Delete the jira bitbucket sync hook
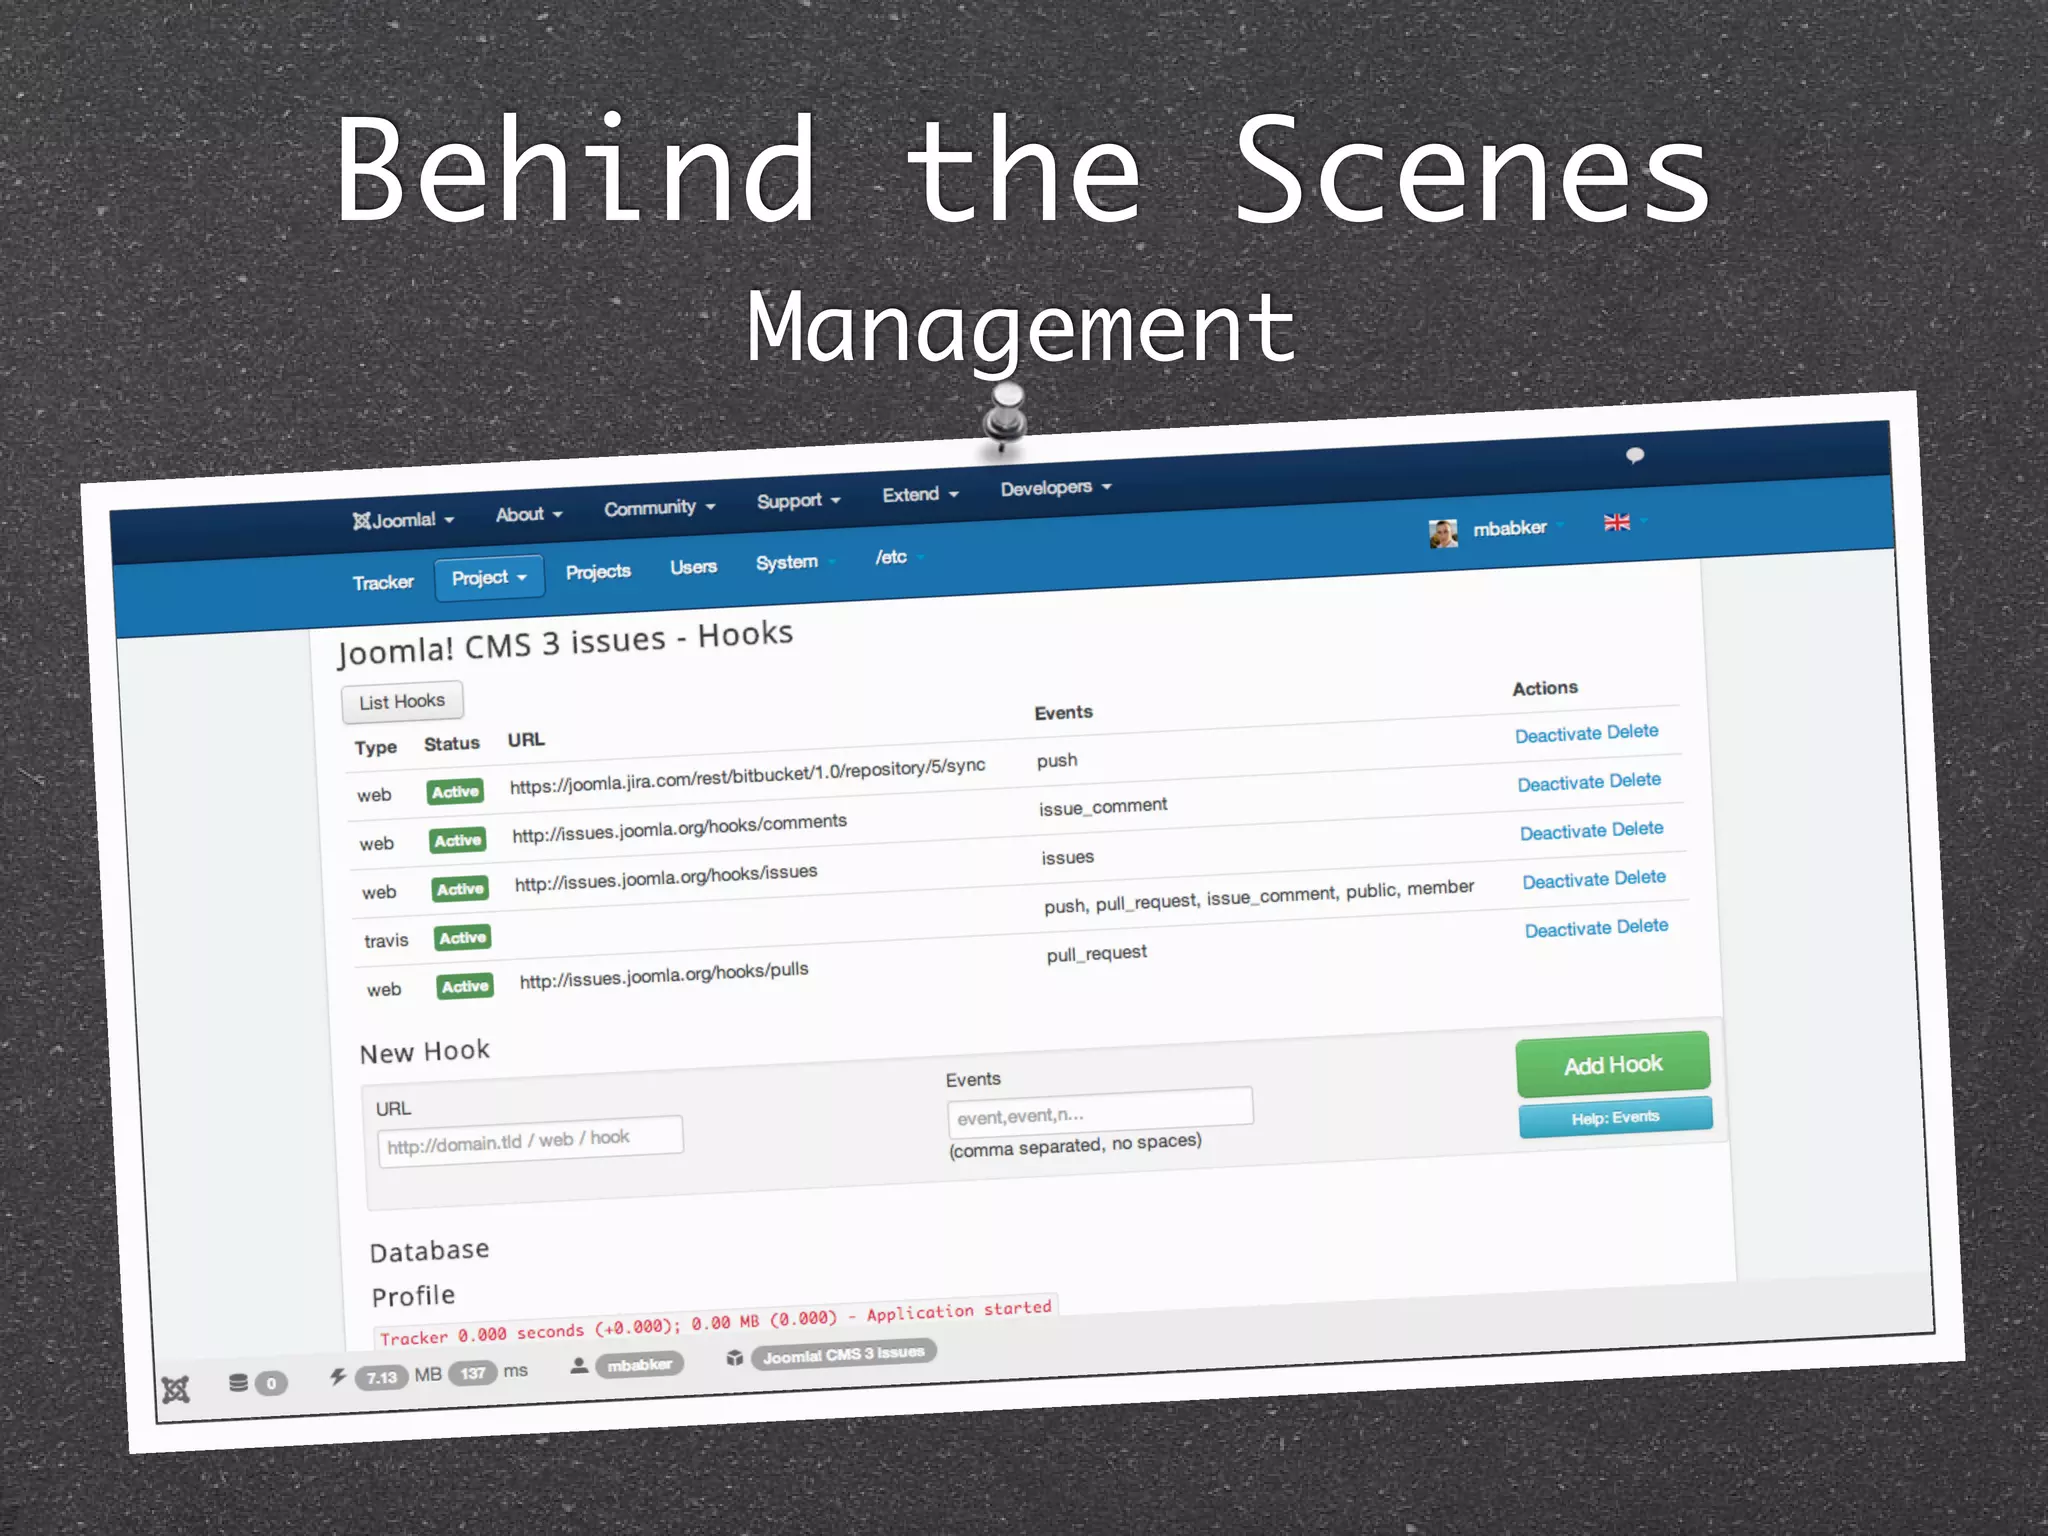 1633,731
